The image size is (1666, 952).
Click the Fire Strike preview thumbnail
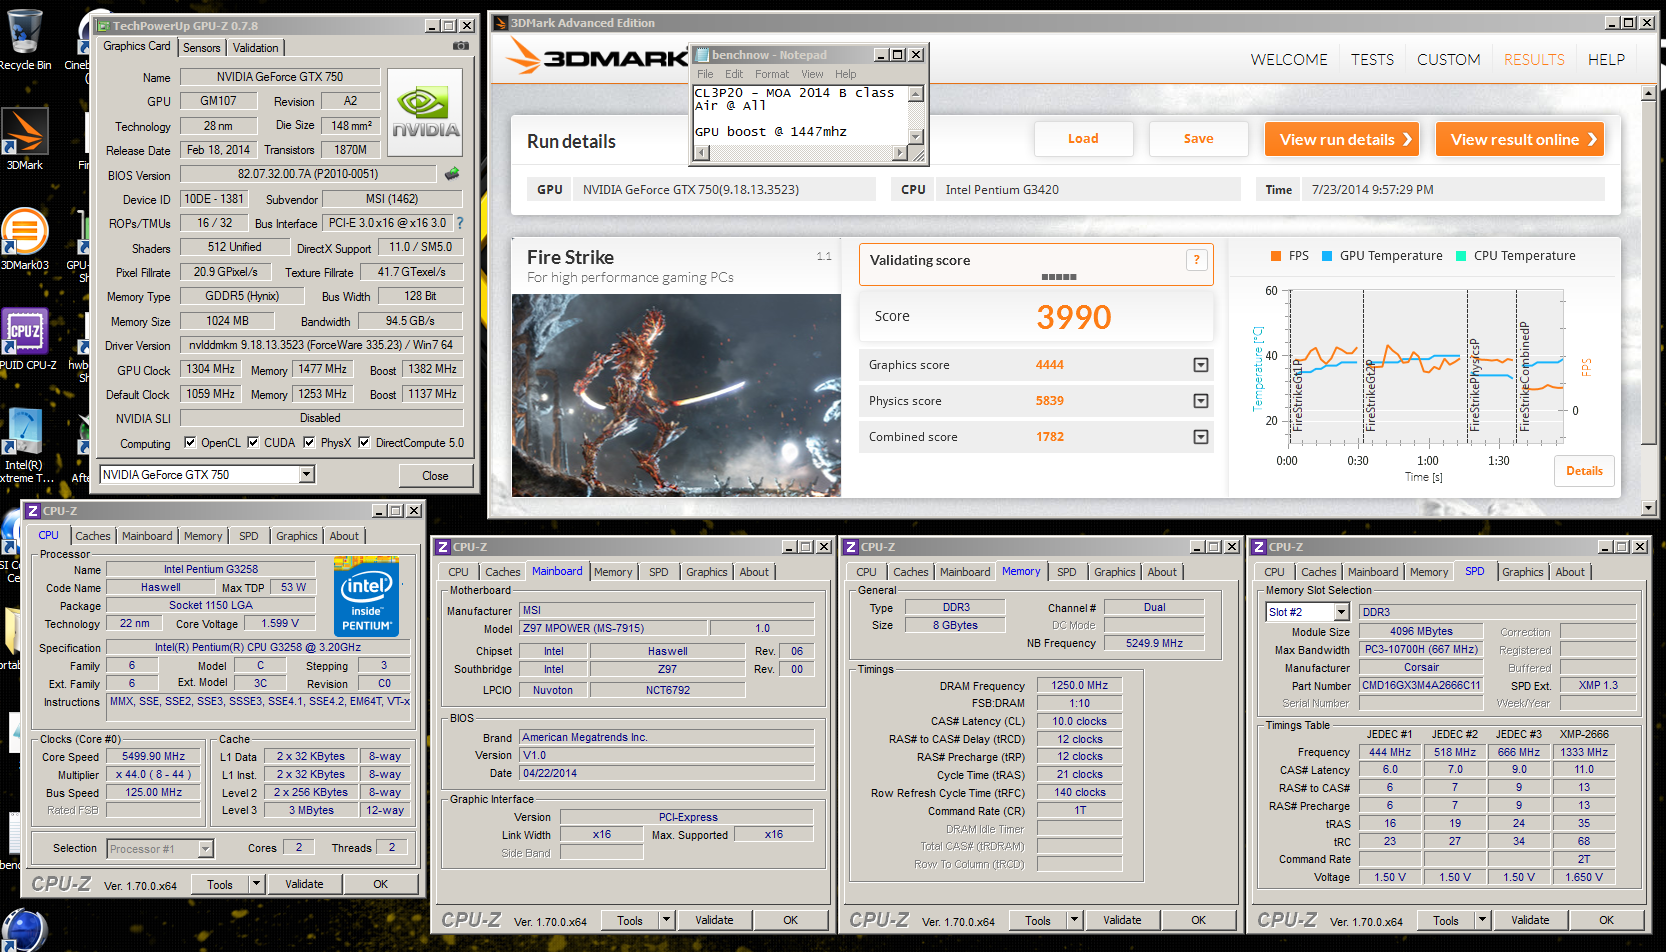676,395
